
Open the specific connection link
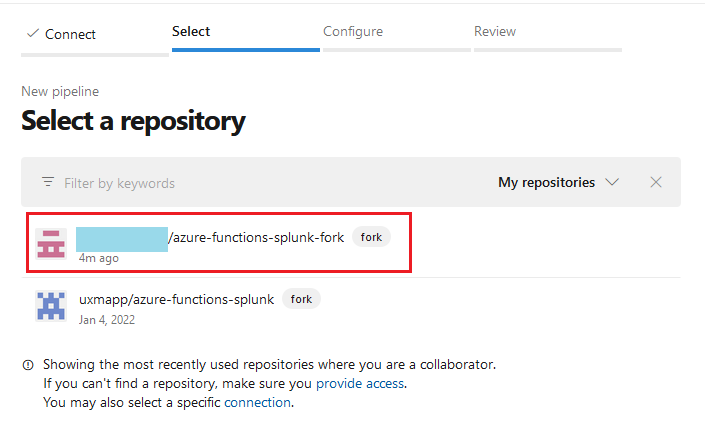[x=257, y=402]
